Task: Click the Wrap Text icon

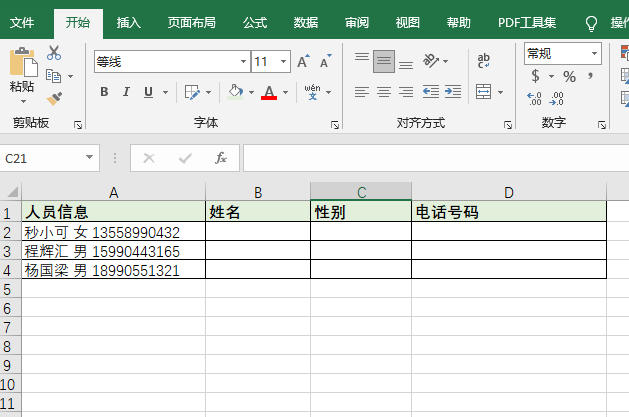Action: coord(484,61)
